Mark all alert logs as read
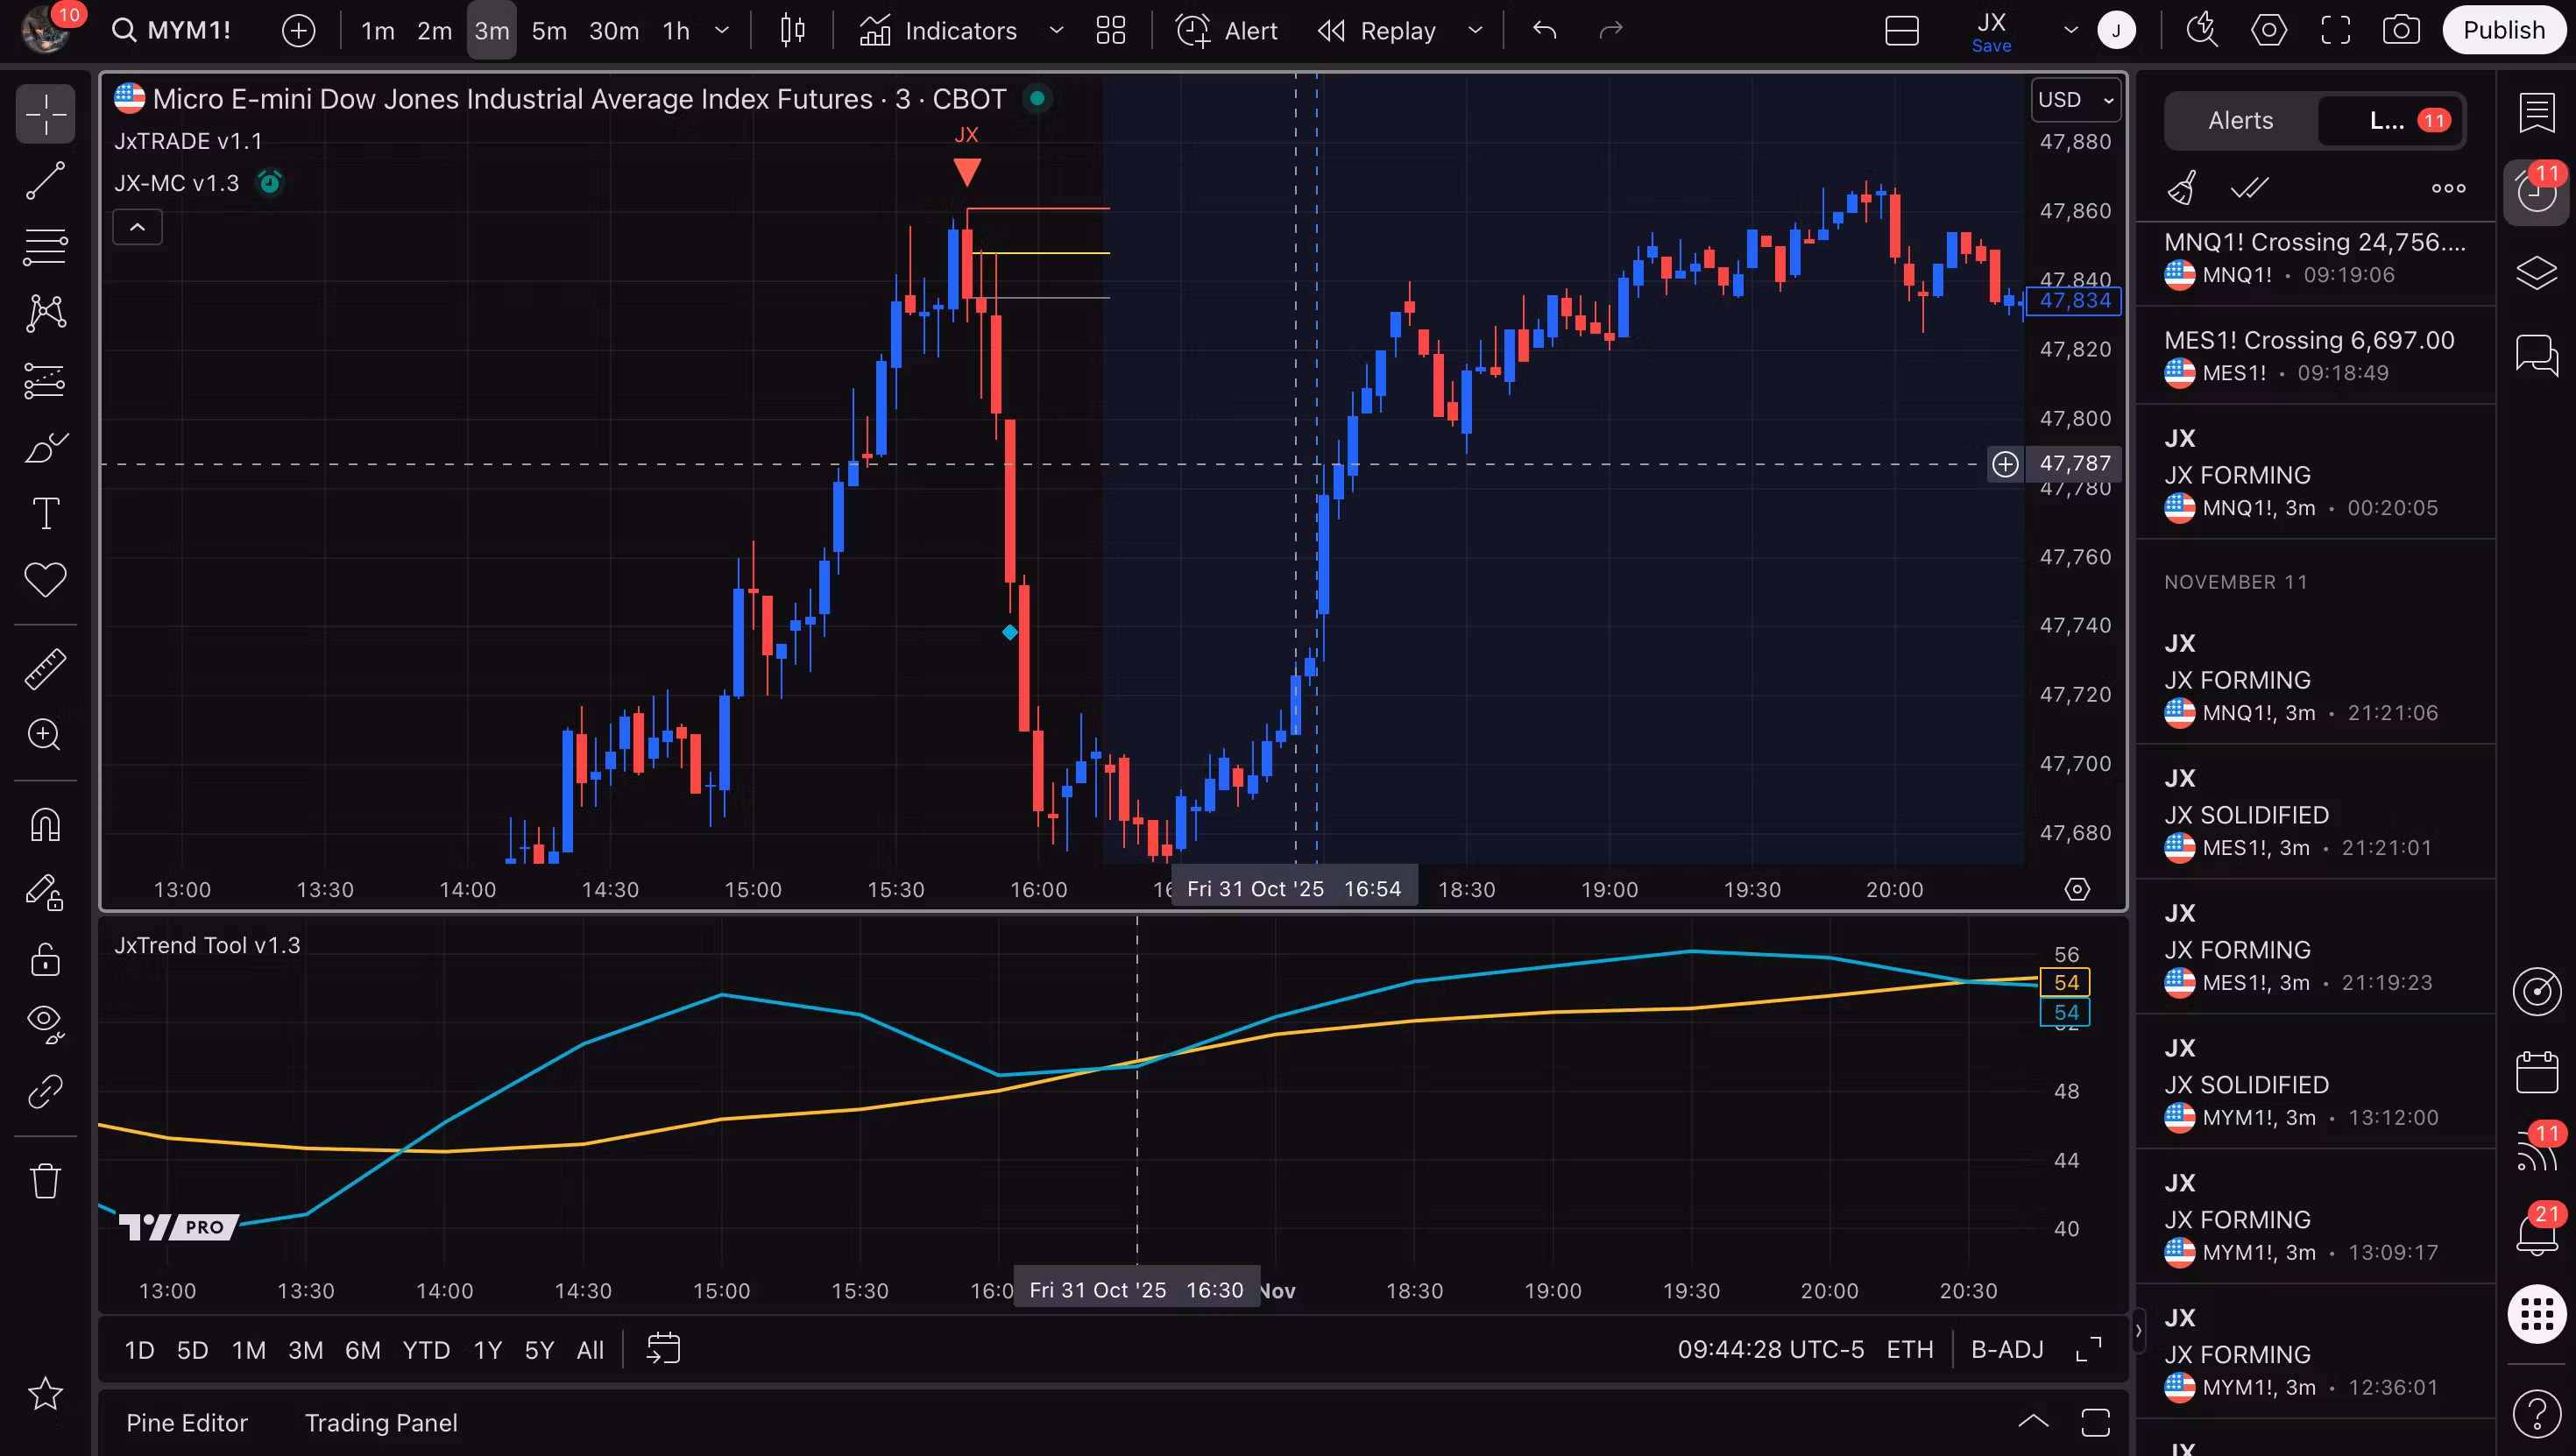This screenshot has height=1456, width=2576. pyautogui.click(x=2249, y=187)
